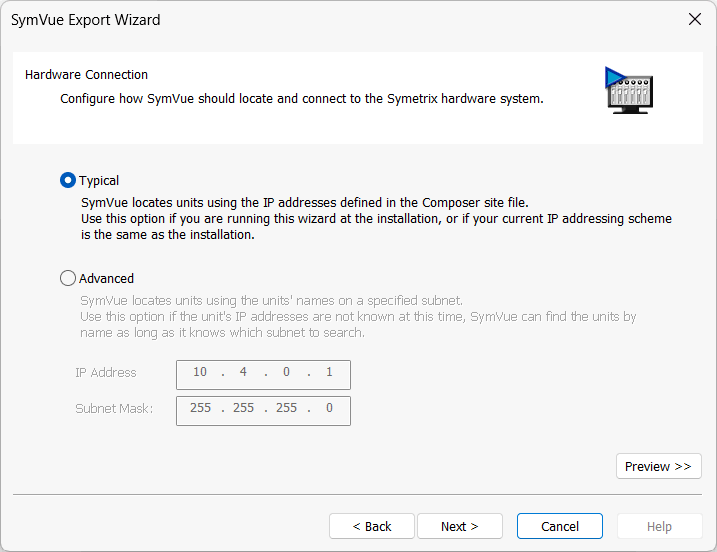Go to previous step with Back
The image size is (717, 552).
pos(372,526)
